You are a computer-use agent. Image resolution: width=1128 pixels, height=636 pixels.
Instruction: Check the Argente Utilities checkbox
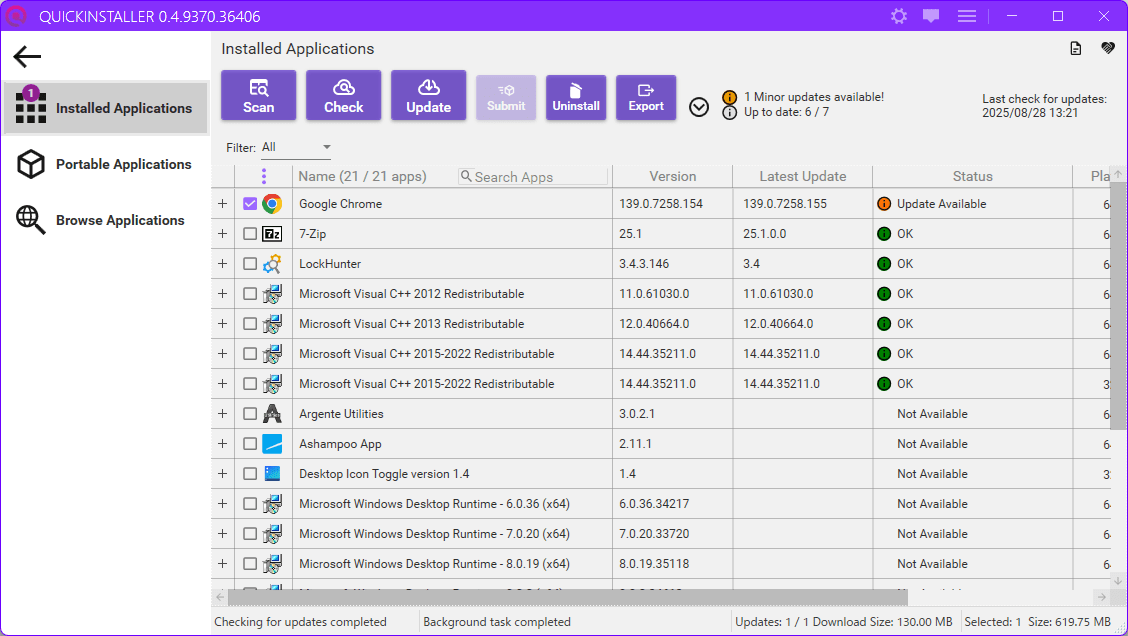pos(250,414)
